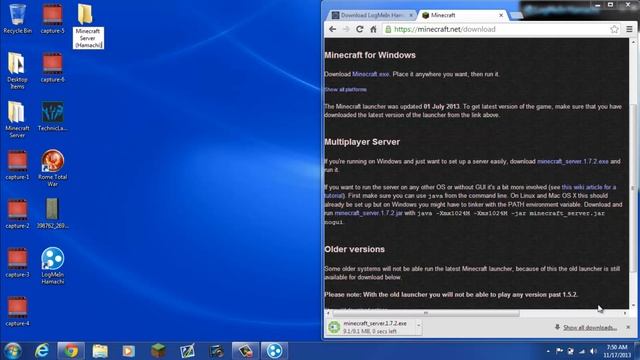640x360 pixels.
Task: Close the Minecraft browser tab
Action: [x=501, y=16]
